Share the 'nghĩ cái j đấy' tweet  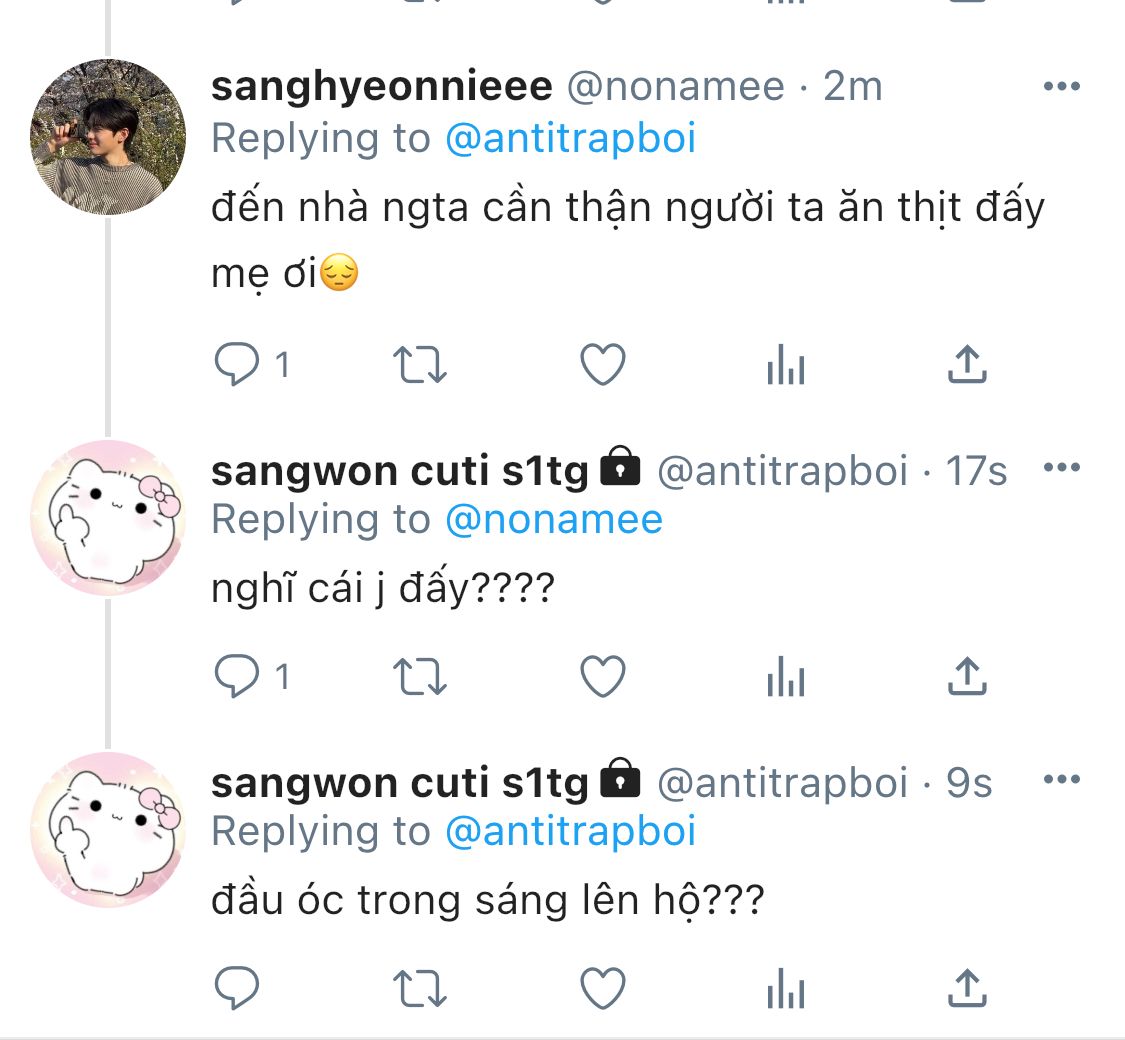click(x=967, y=678)
